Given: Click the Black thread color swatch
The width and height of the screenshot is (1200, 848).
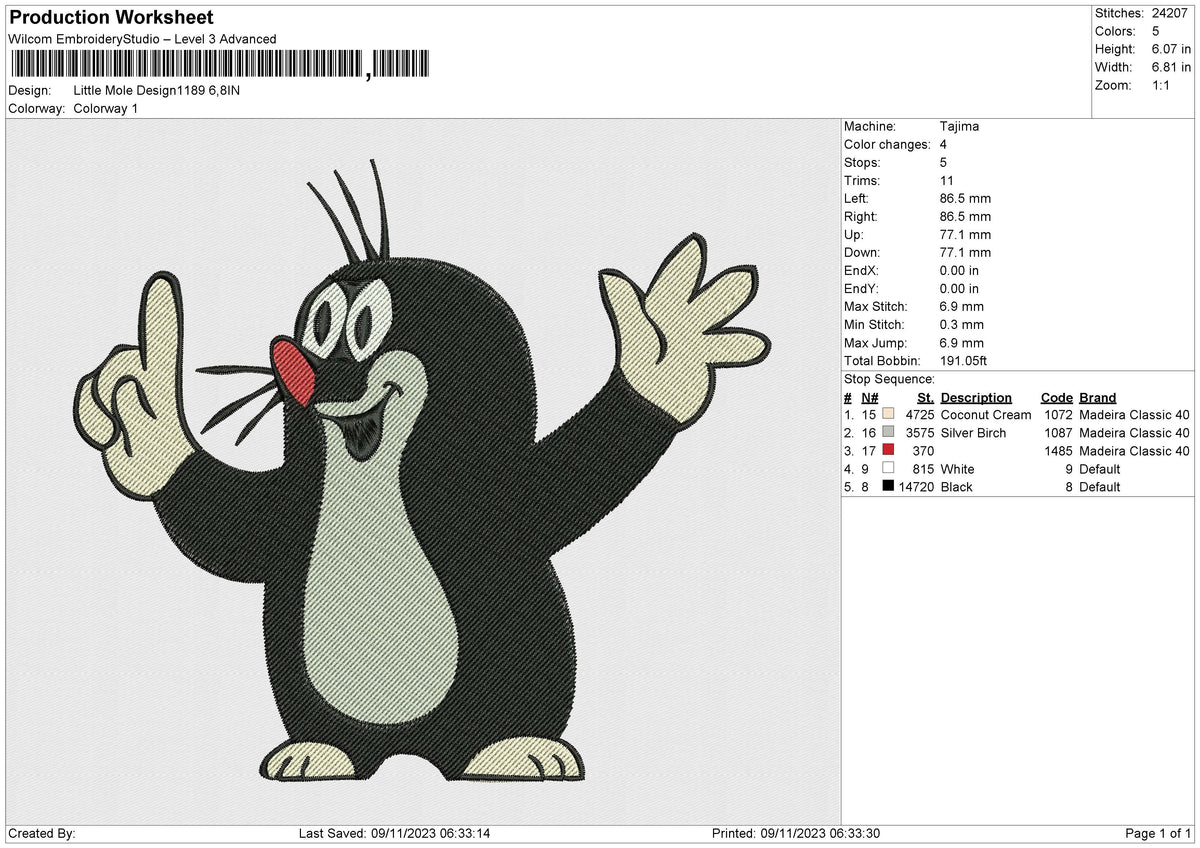Looking at the screenshot, I should (x=888, y=487).
